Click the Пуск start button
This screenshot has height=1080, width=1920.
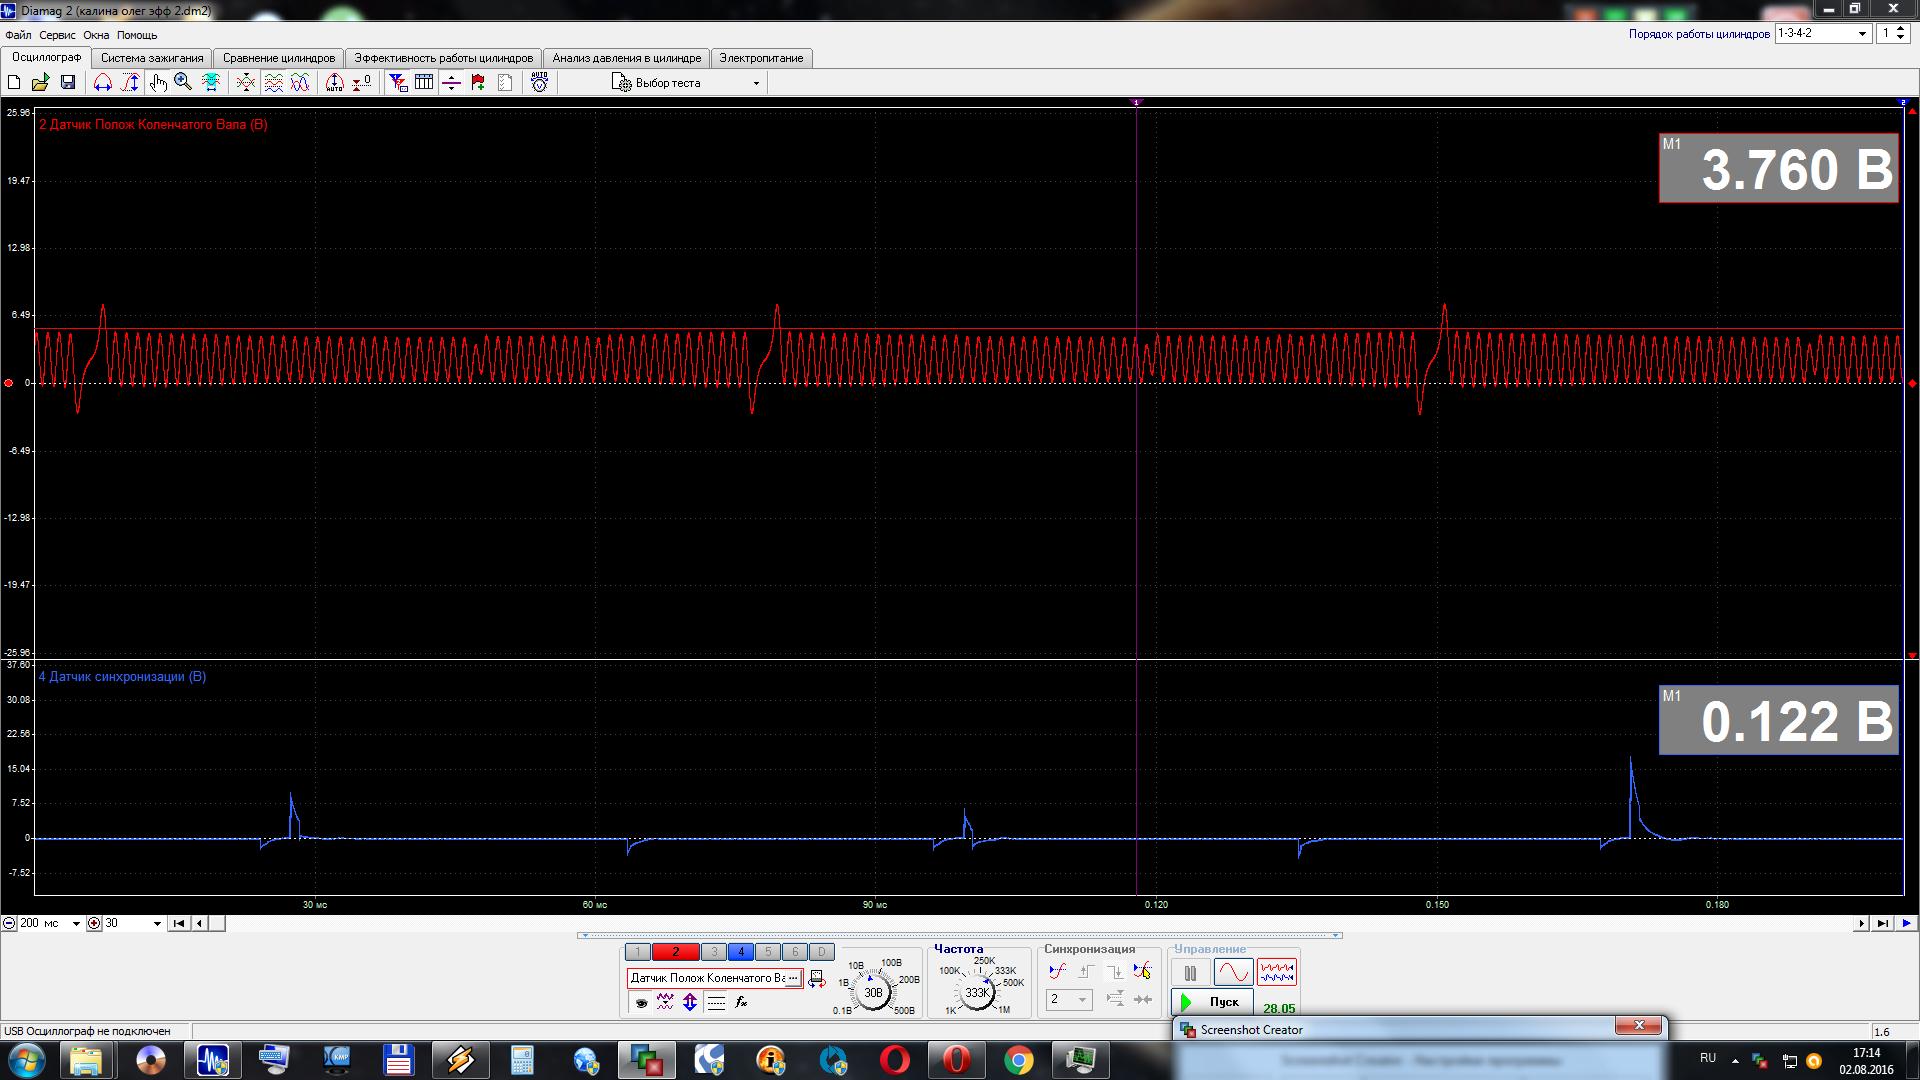1213,1002
